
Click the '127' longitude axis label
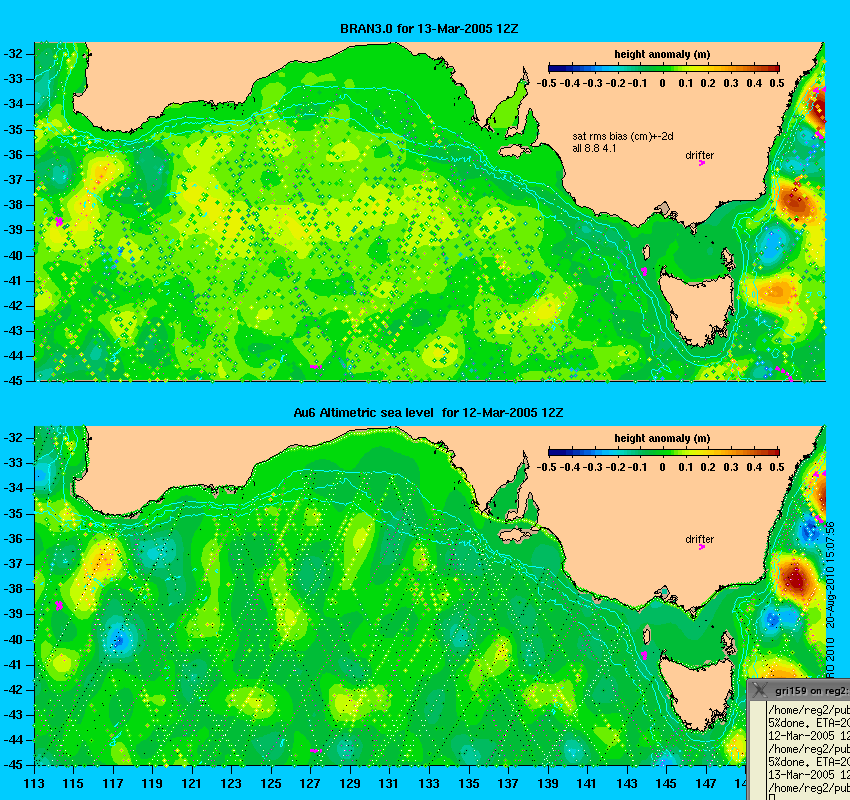click(311, 783)
